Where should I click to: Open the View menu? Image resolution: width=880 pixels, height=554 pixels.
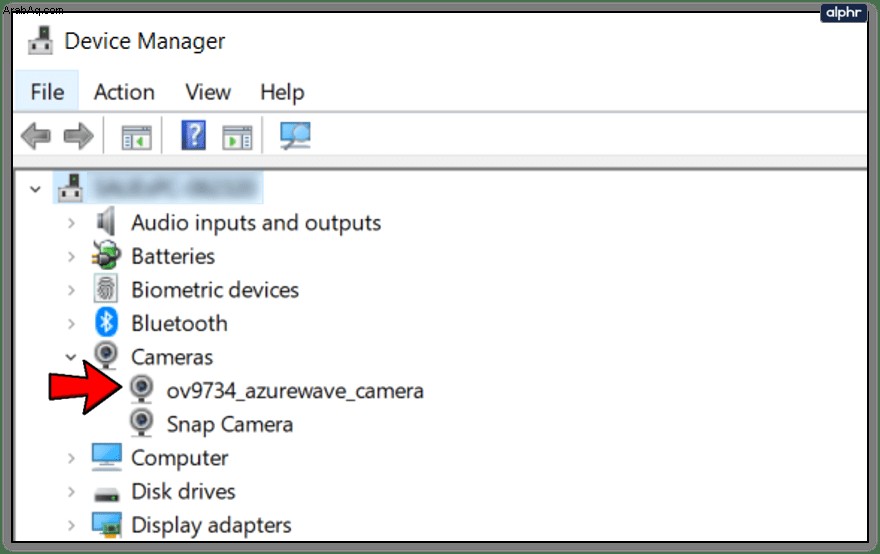click(208, 91)
